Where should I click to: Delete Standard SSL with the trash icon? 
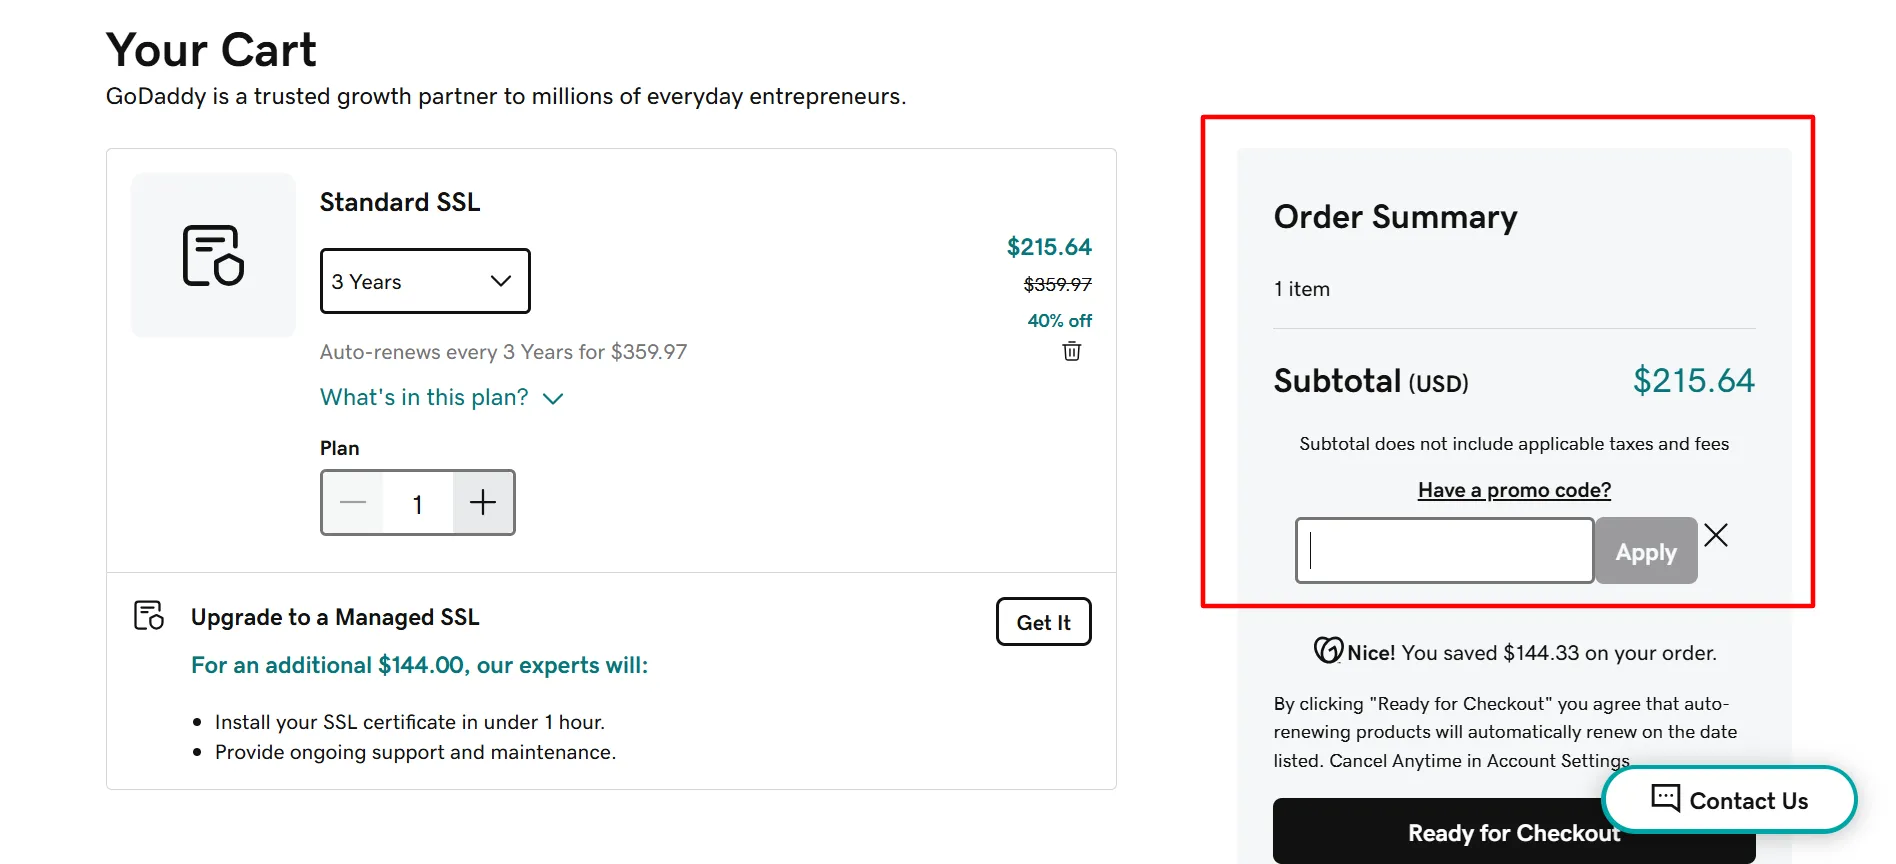(1072, 351)
